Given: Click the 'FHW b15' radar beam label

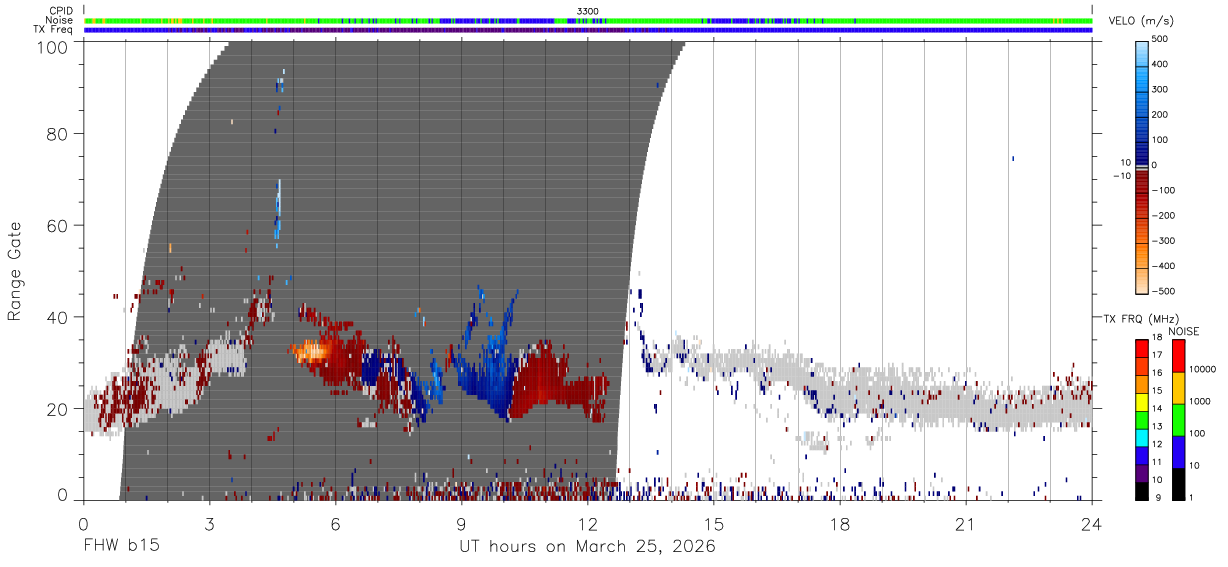Looking at the screenshot, I should coord(120,547).
